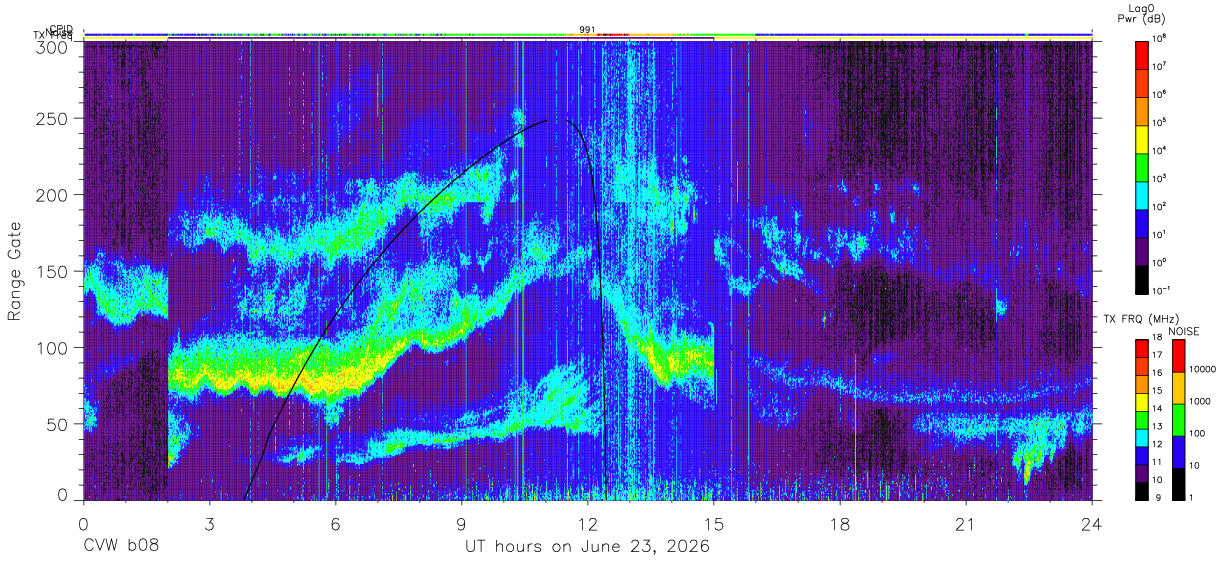Click the 'Range Gate' y-axis label
Viewport: 1228px width, 567px height.
coord(16,271)
